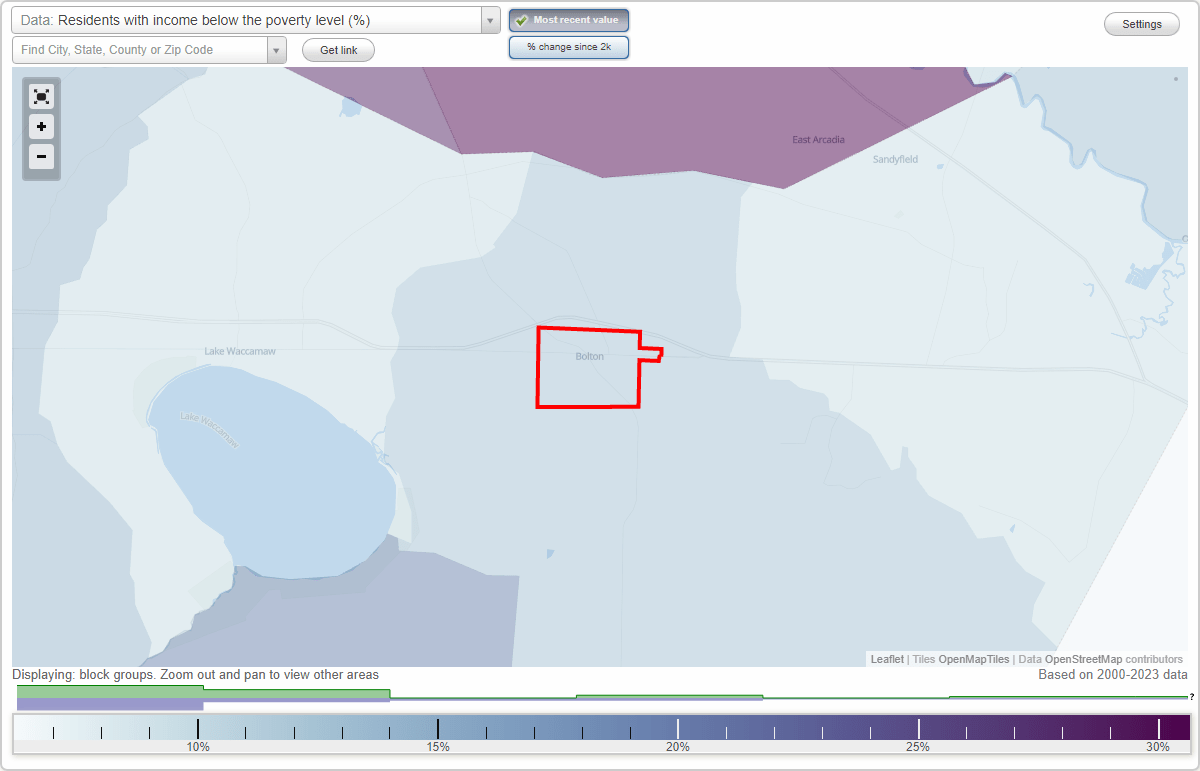The height and width of the screenshot is (771, 1200).
Task: Click the green checkmark on Most recent value
Action: [x=523, y=20]
